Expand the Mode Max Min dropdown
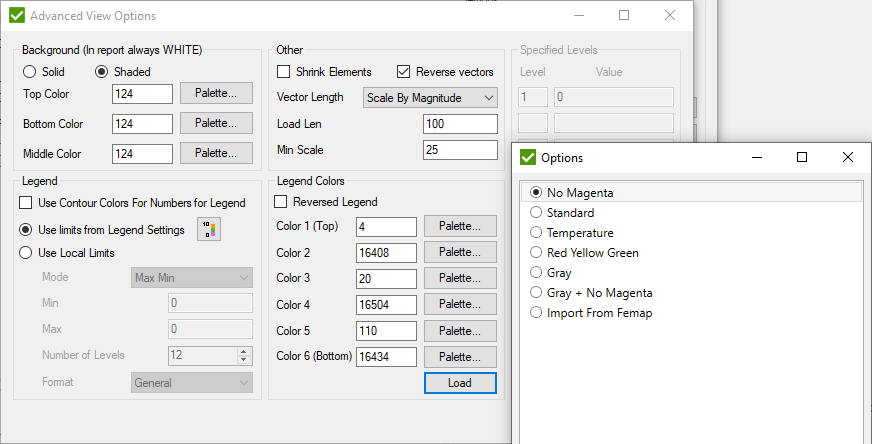The height and width of the screenshot is (444, 872). click(x=192, y=278)
